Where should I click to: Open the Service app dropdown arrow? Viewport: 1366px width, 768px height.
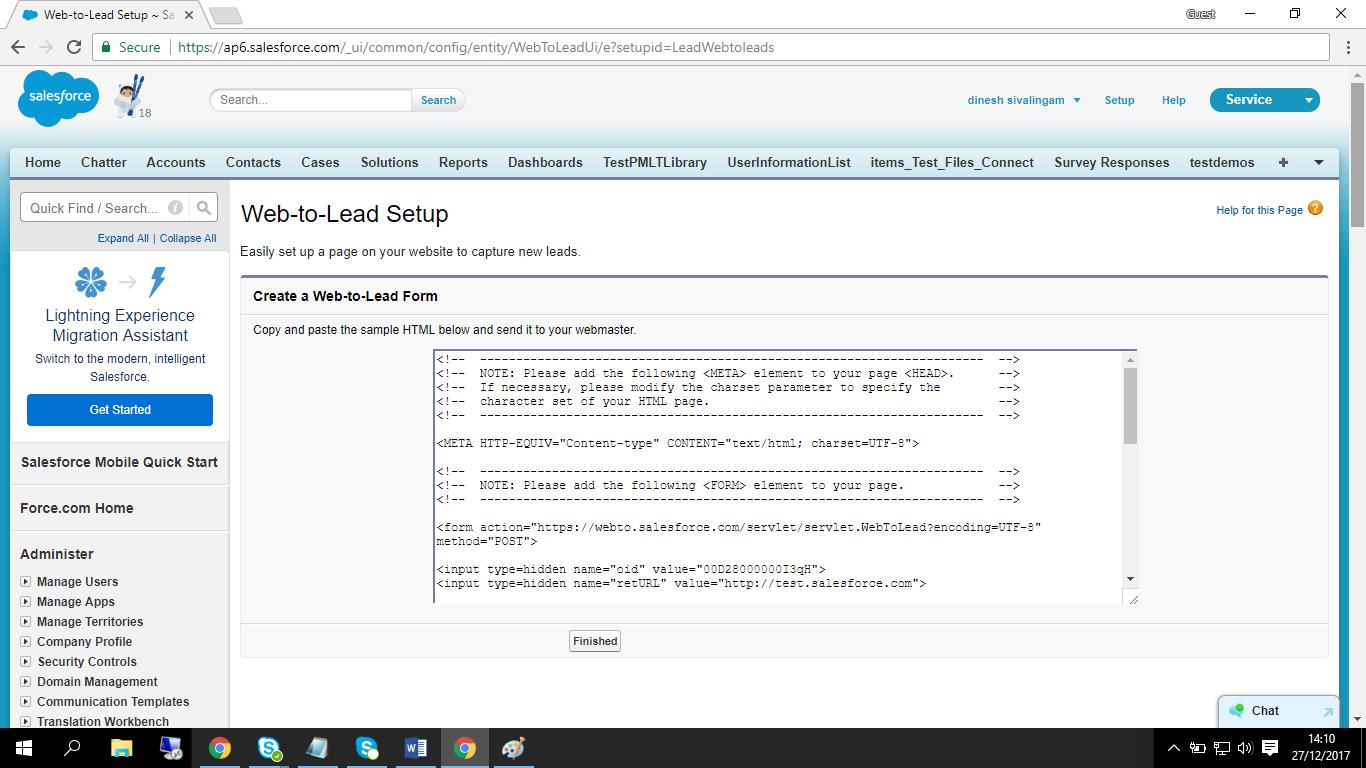click(x=1307, y=100)
